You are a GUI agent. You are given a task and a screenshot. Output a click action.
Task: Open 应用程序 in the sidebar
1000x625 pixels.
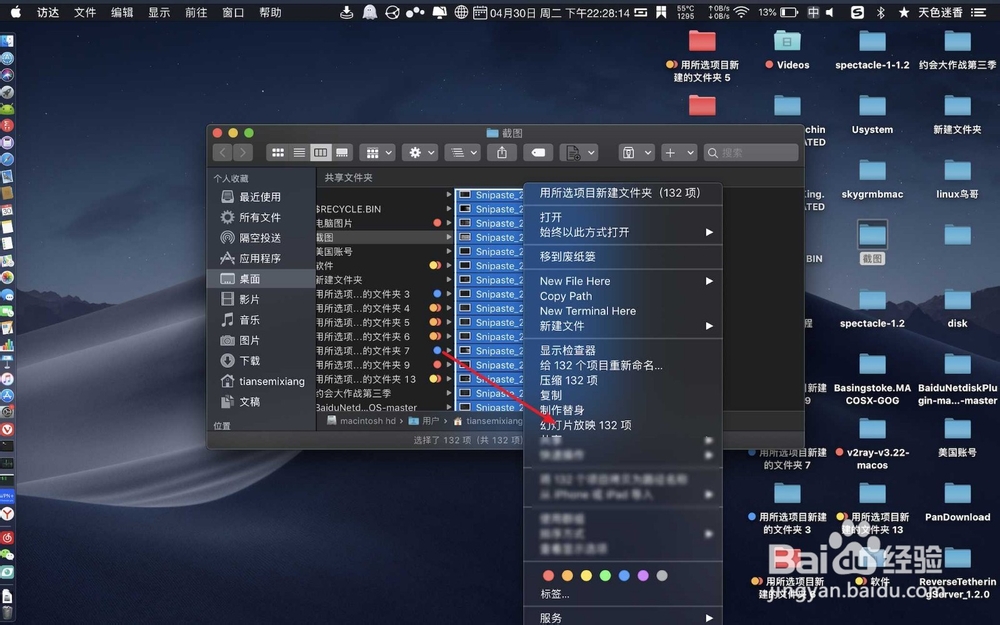coord(261,258)
